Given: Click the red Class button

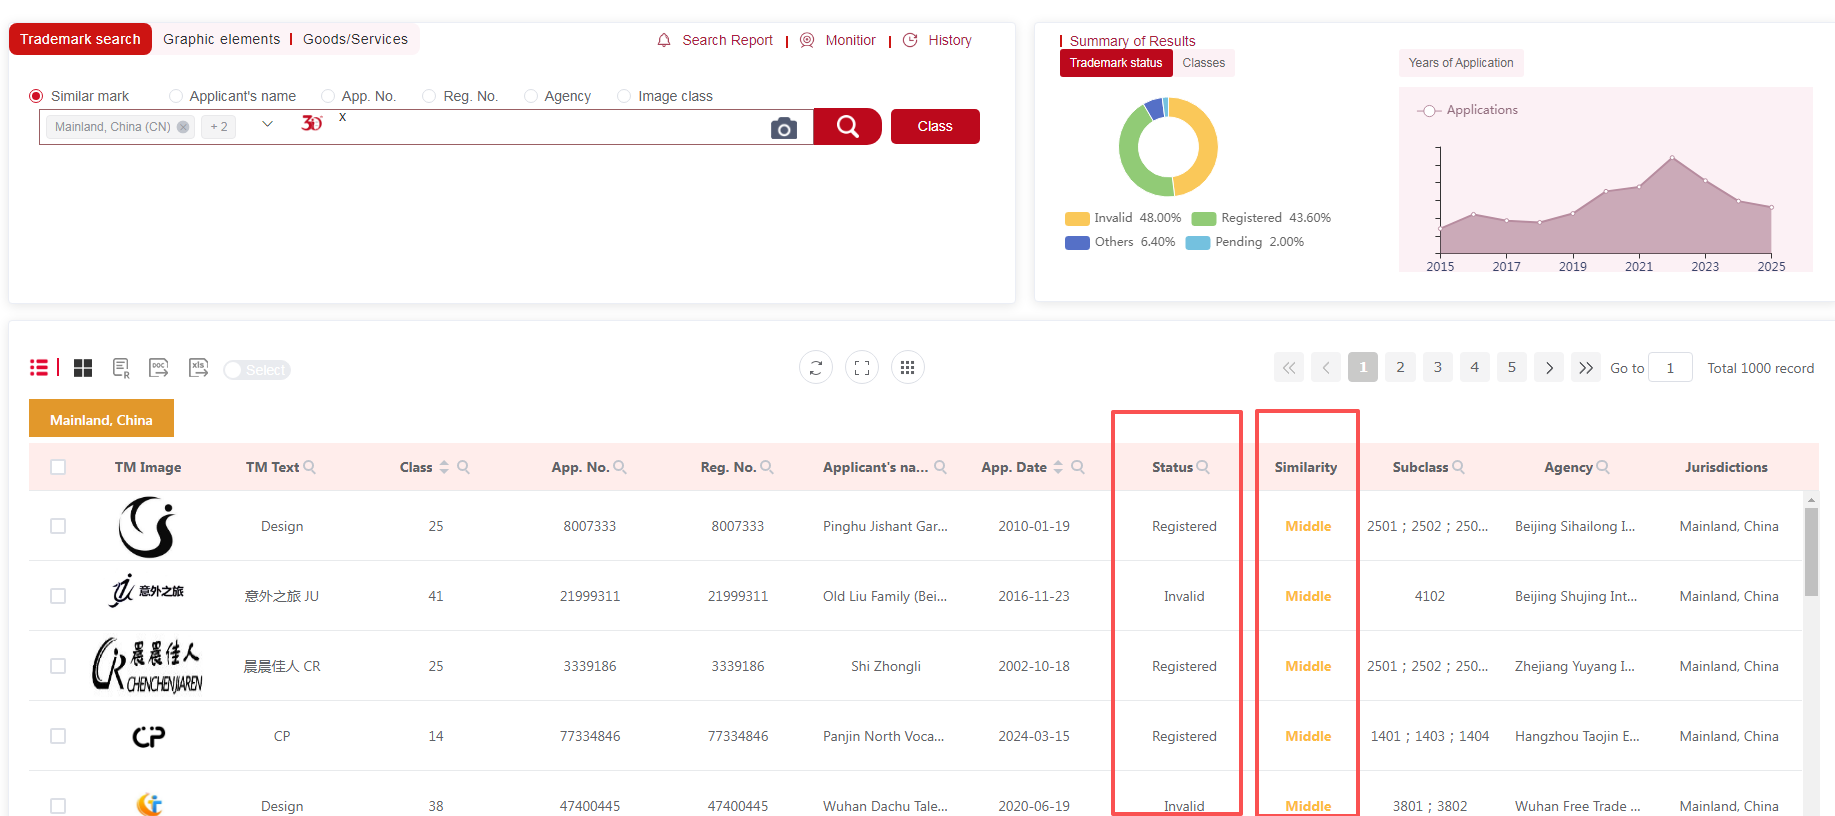Looking at the screenshot, I should tap(934, 126).
